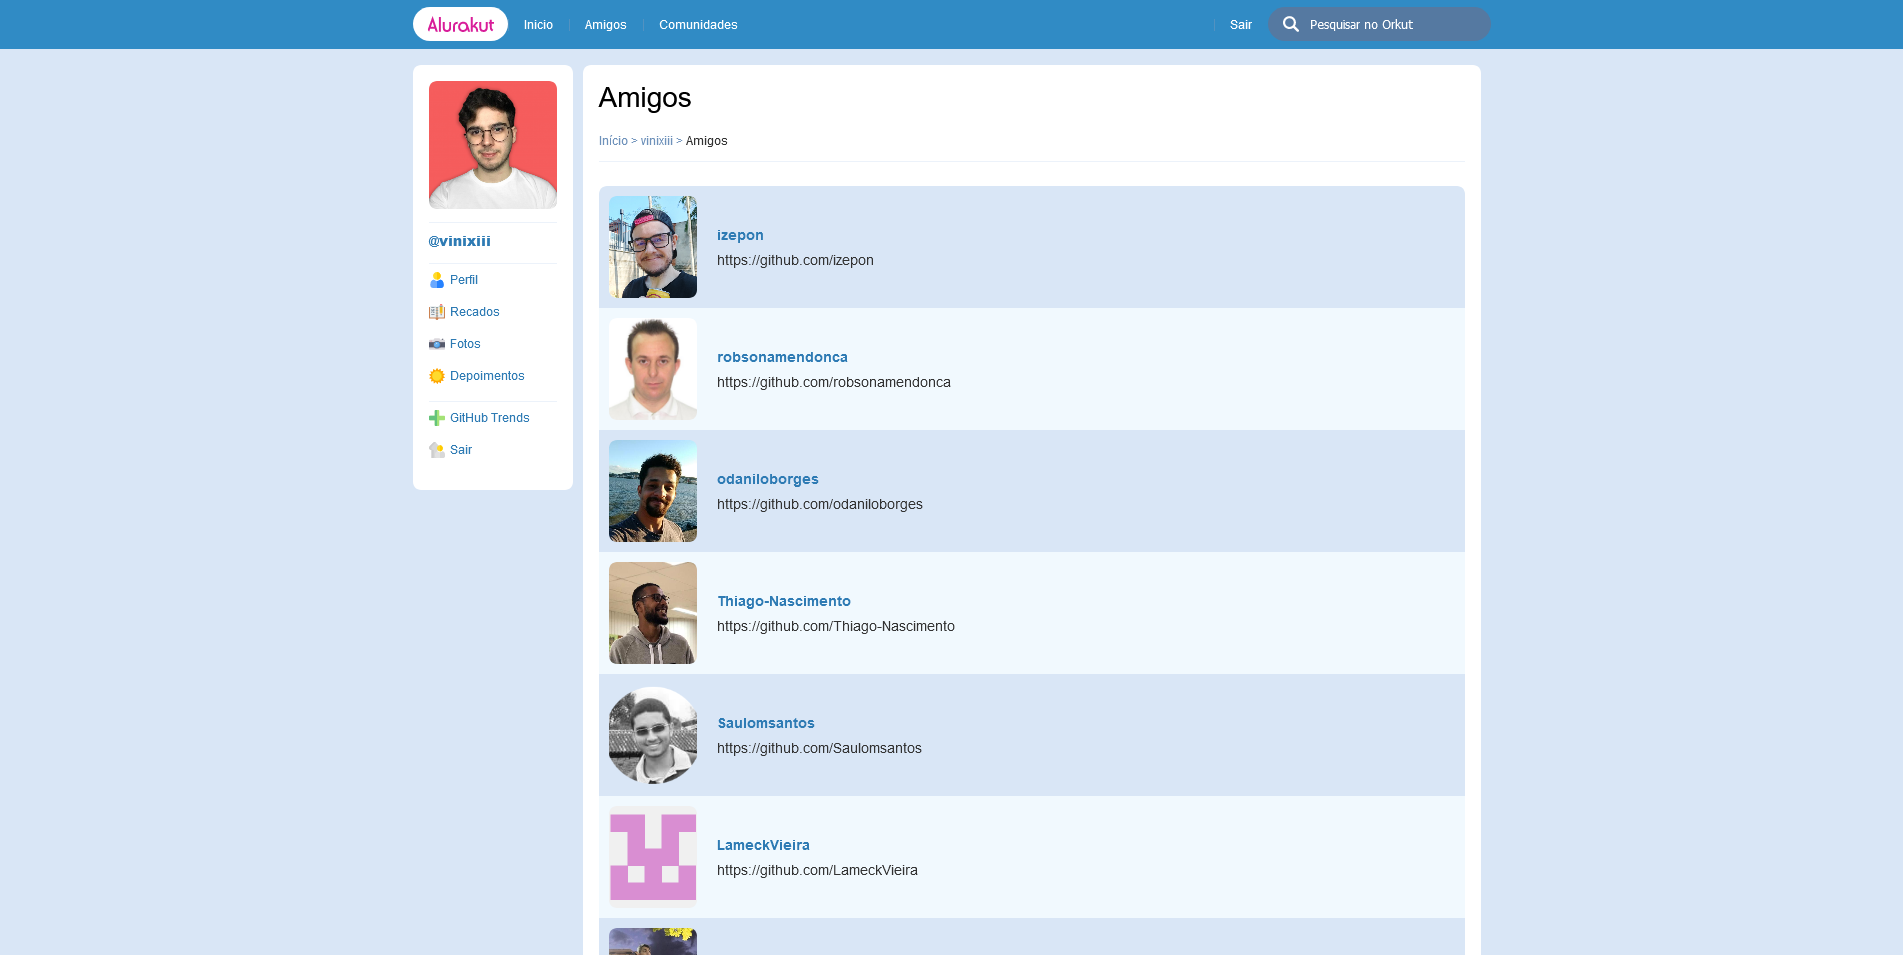Click the Alurakut logo
The image size is (1903, 955).
(x=460, y=24)
